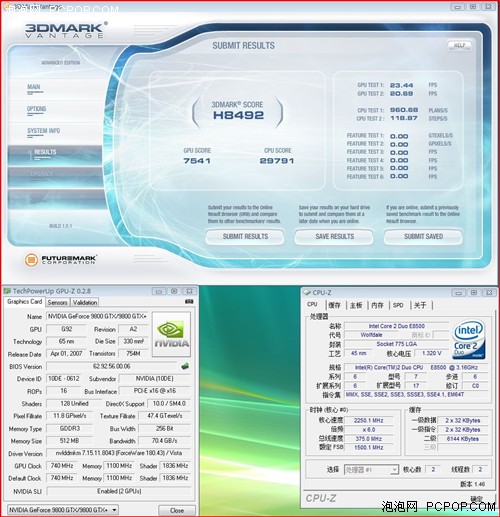Open the processor selection dropdown in CPU-Z
Viewport: 500px width, 517px height.
click(x=371, y=470)
